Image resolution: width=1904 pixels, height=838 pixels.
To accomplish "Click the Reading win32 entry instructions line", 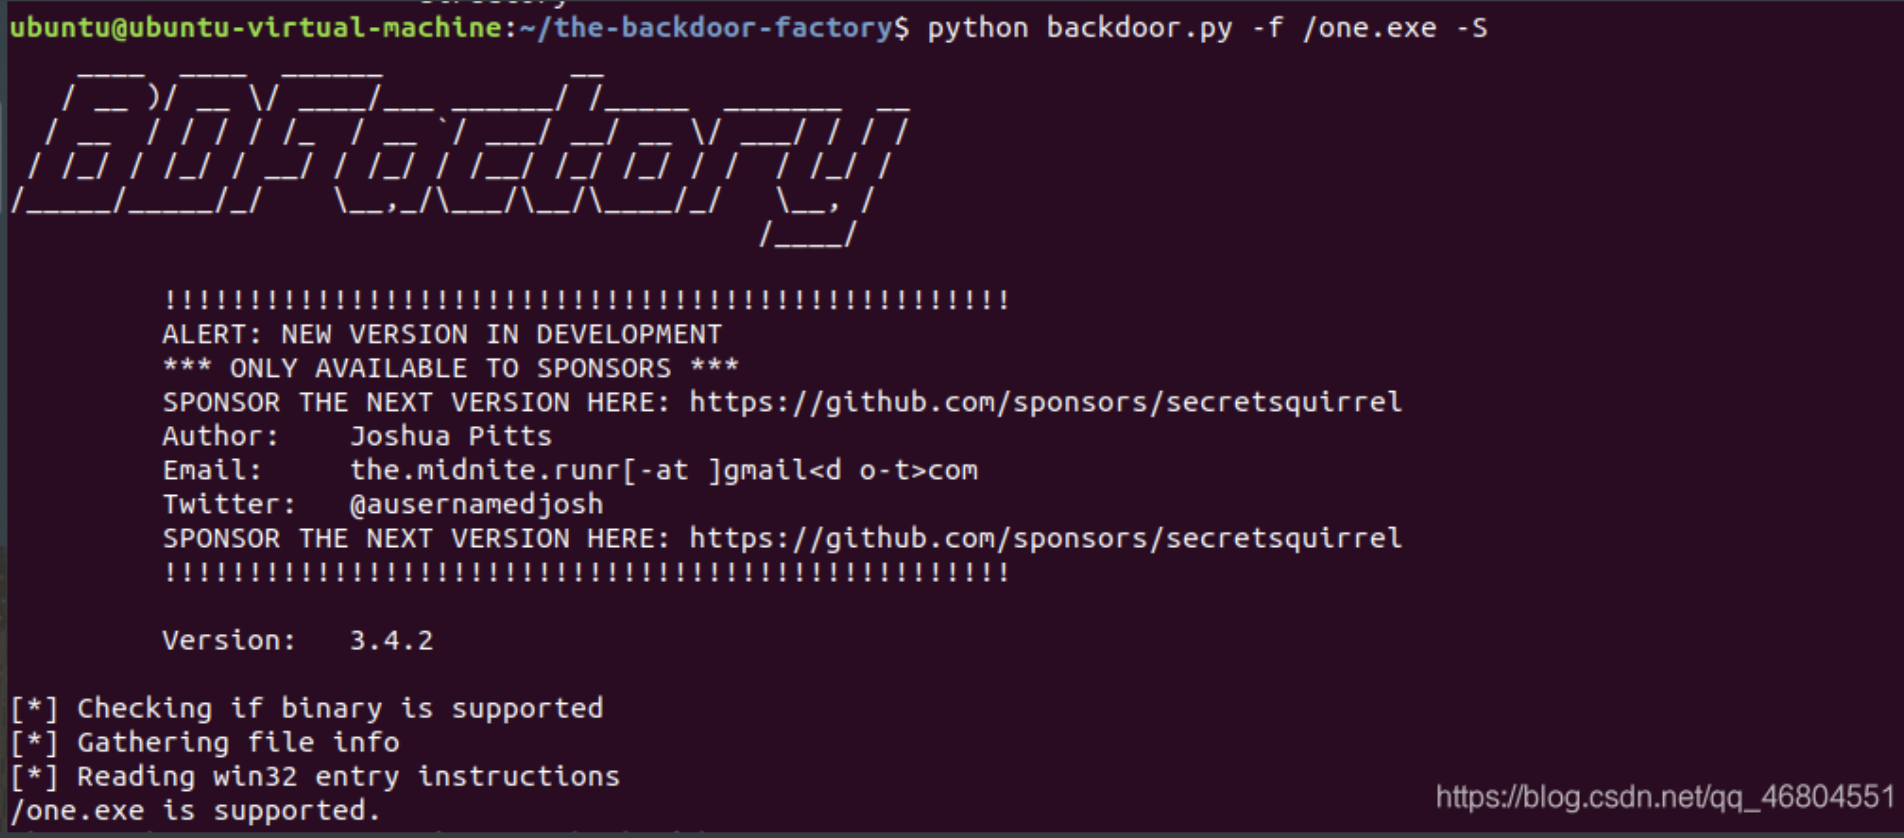I will coord(315,776).
